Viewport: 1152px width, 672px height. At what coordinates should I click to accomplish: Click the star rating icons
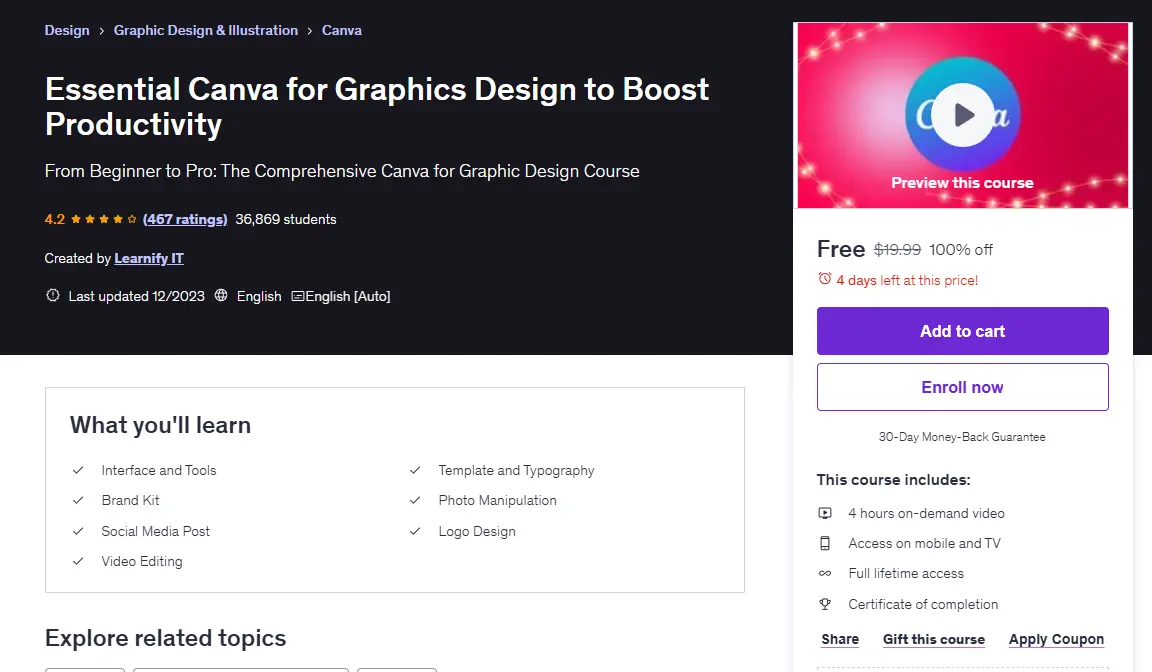click(x=104, y=219)
